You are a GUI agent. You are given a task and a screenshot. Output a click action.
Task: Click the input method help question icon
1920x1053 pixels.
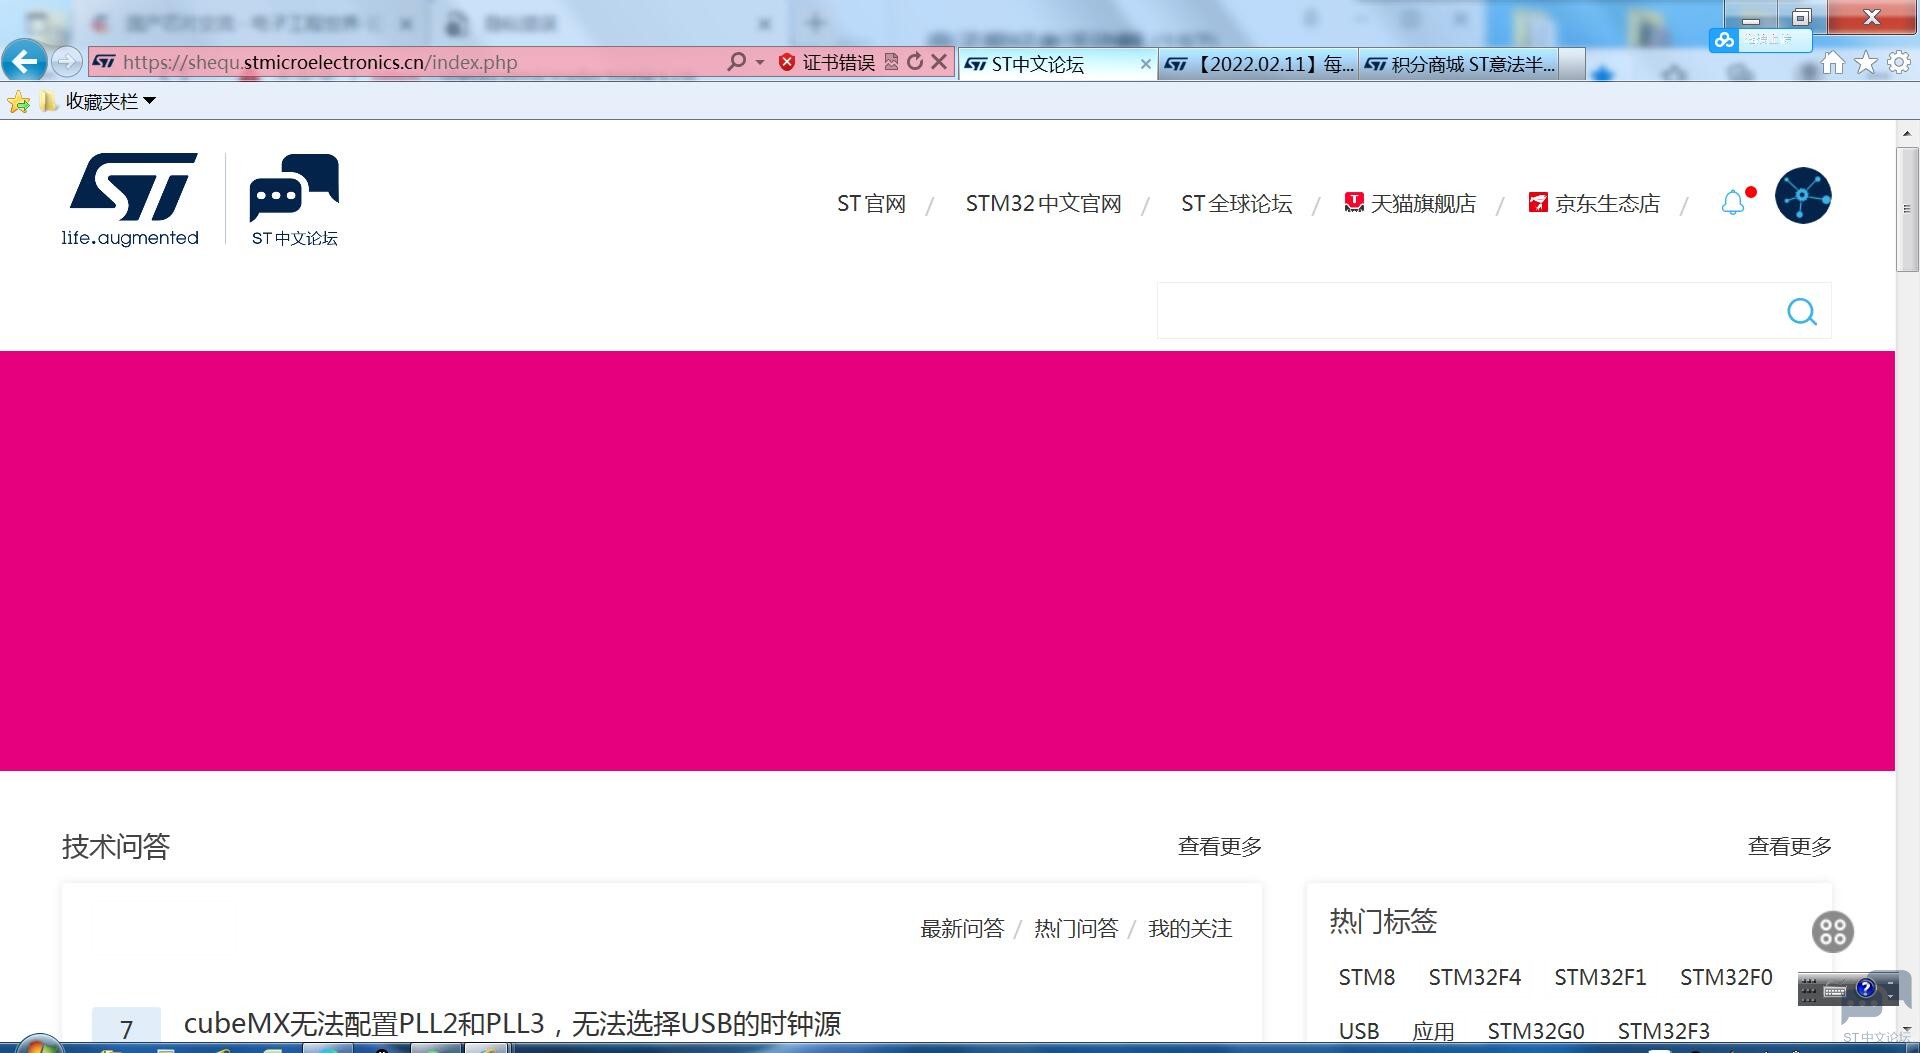tap(1866, 988)
